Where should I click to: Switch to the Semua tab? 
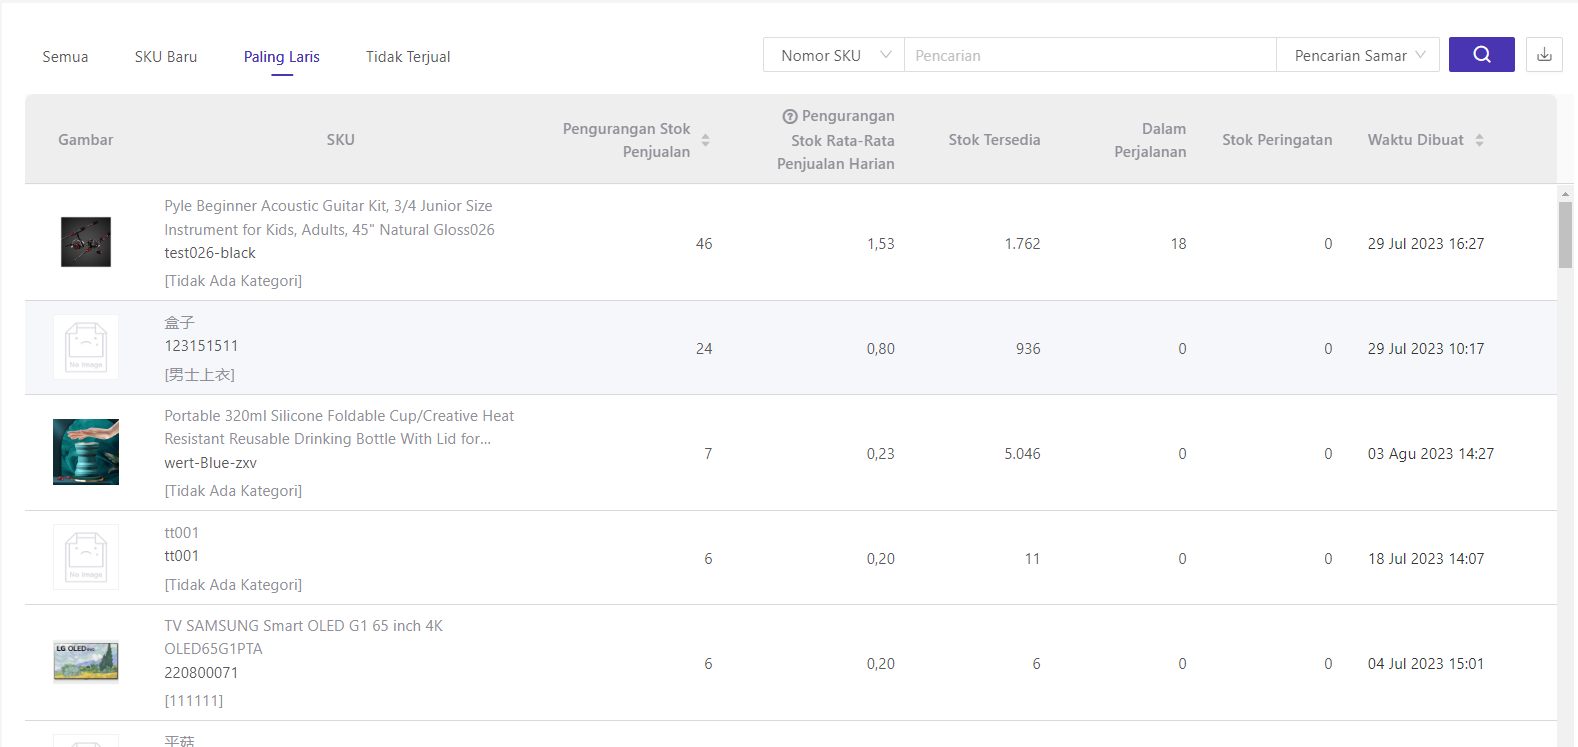[65, 57]
